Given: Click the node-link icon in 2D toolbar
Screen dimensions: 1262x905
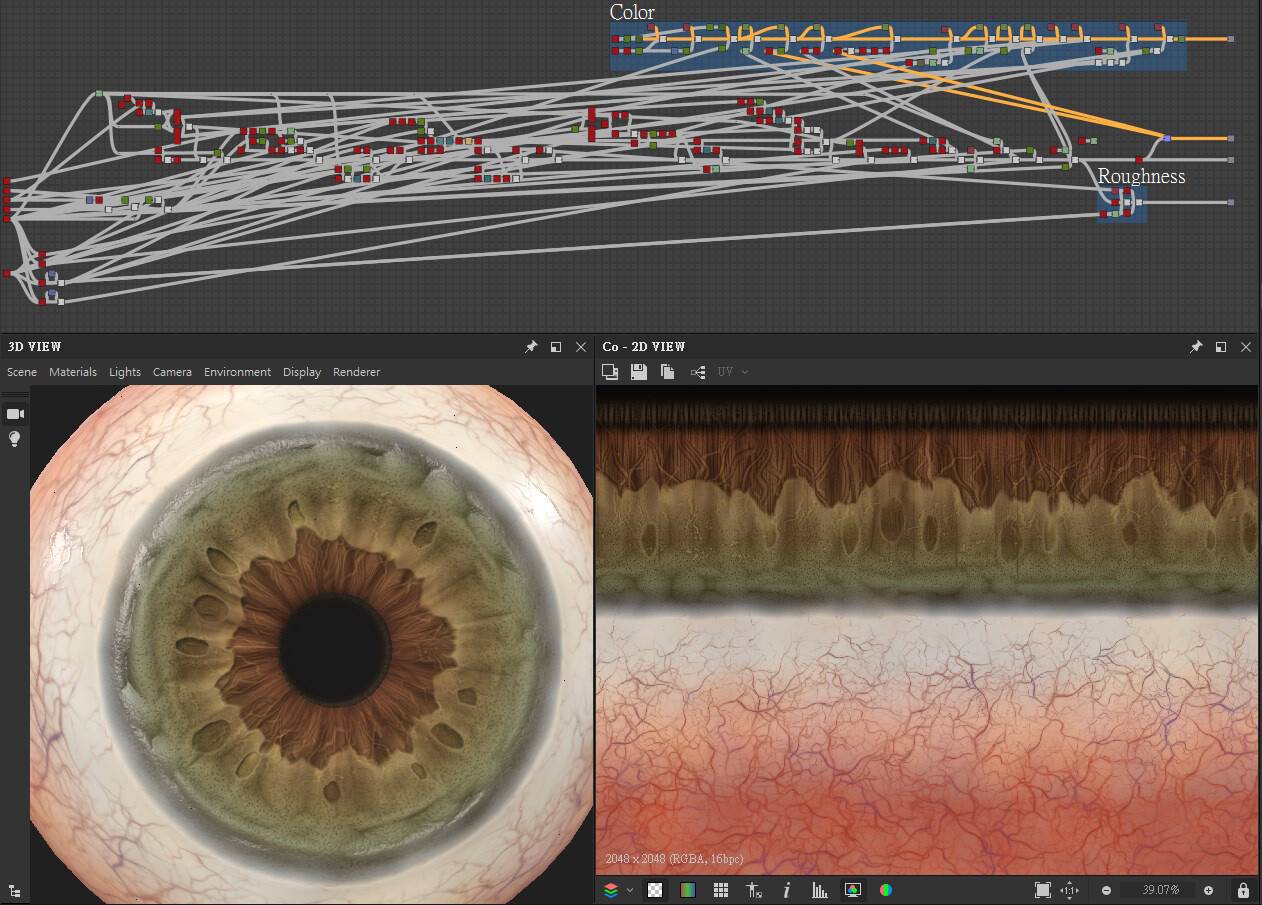Looking at the screenshot, I should click(698, 372).
